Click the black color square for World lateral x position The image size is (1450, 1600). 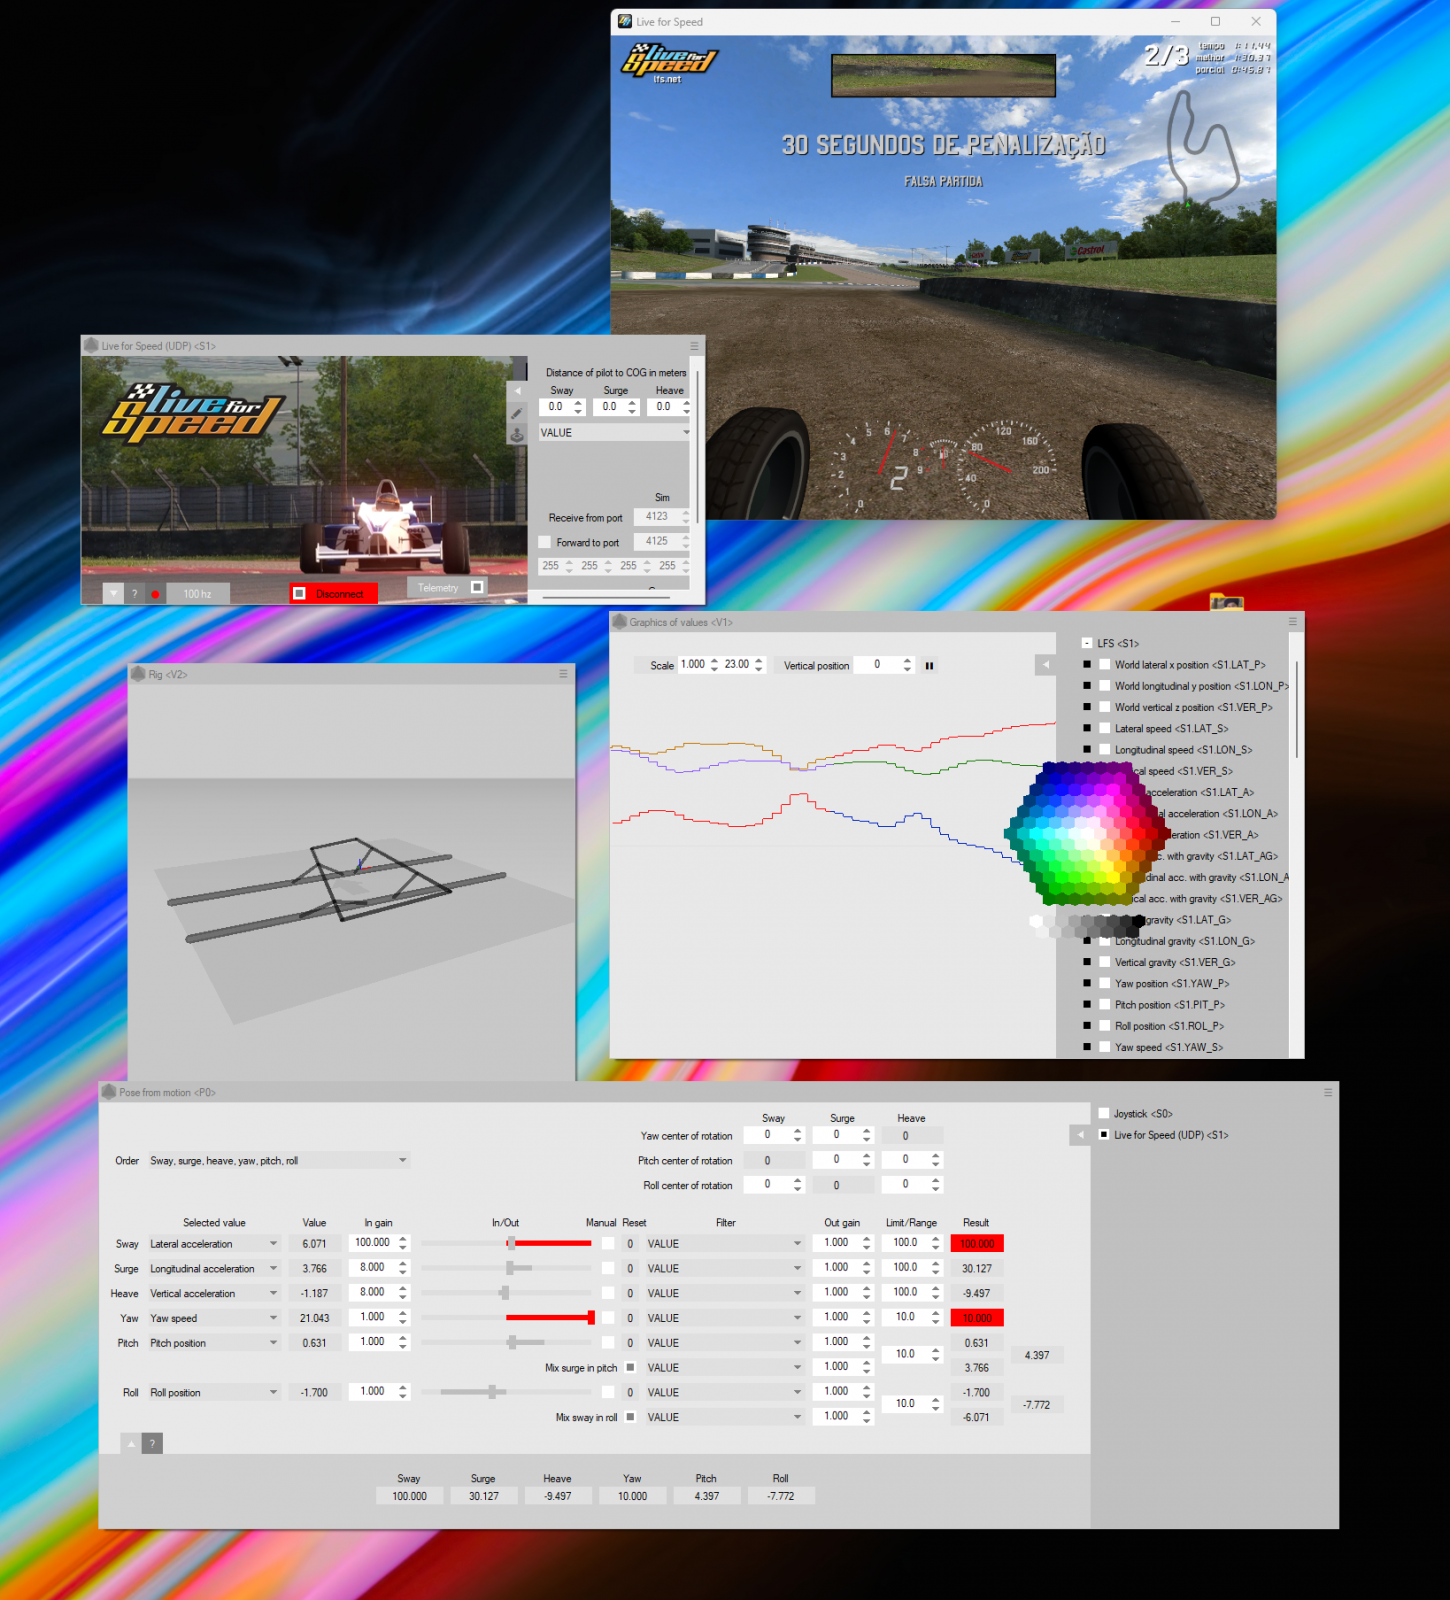(1087, 664)
